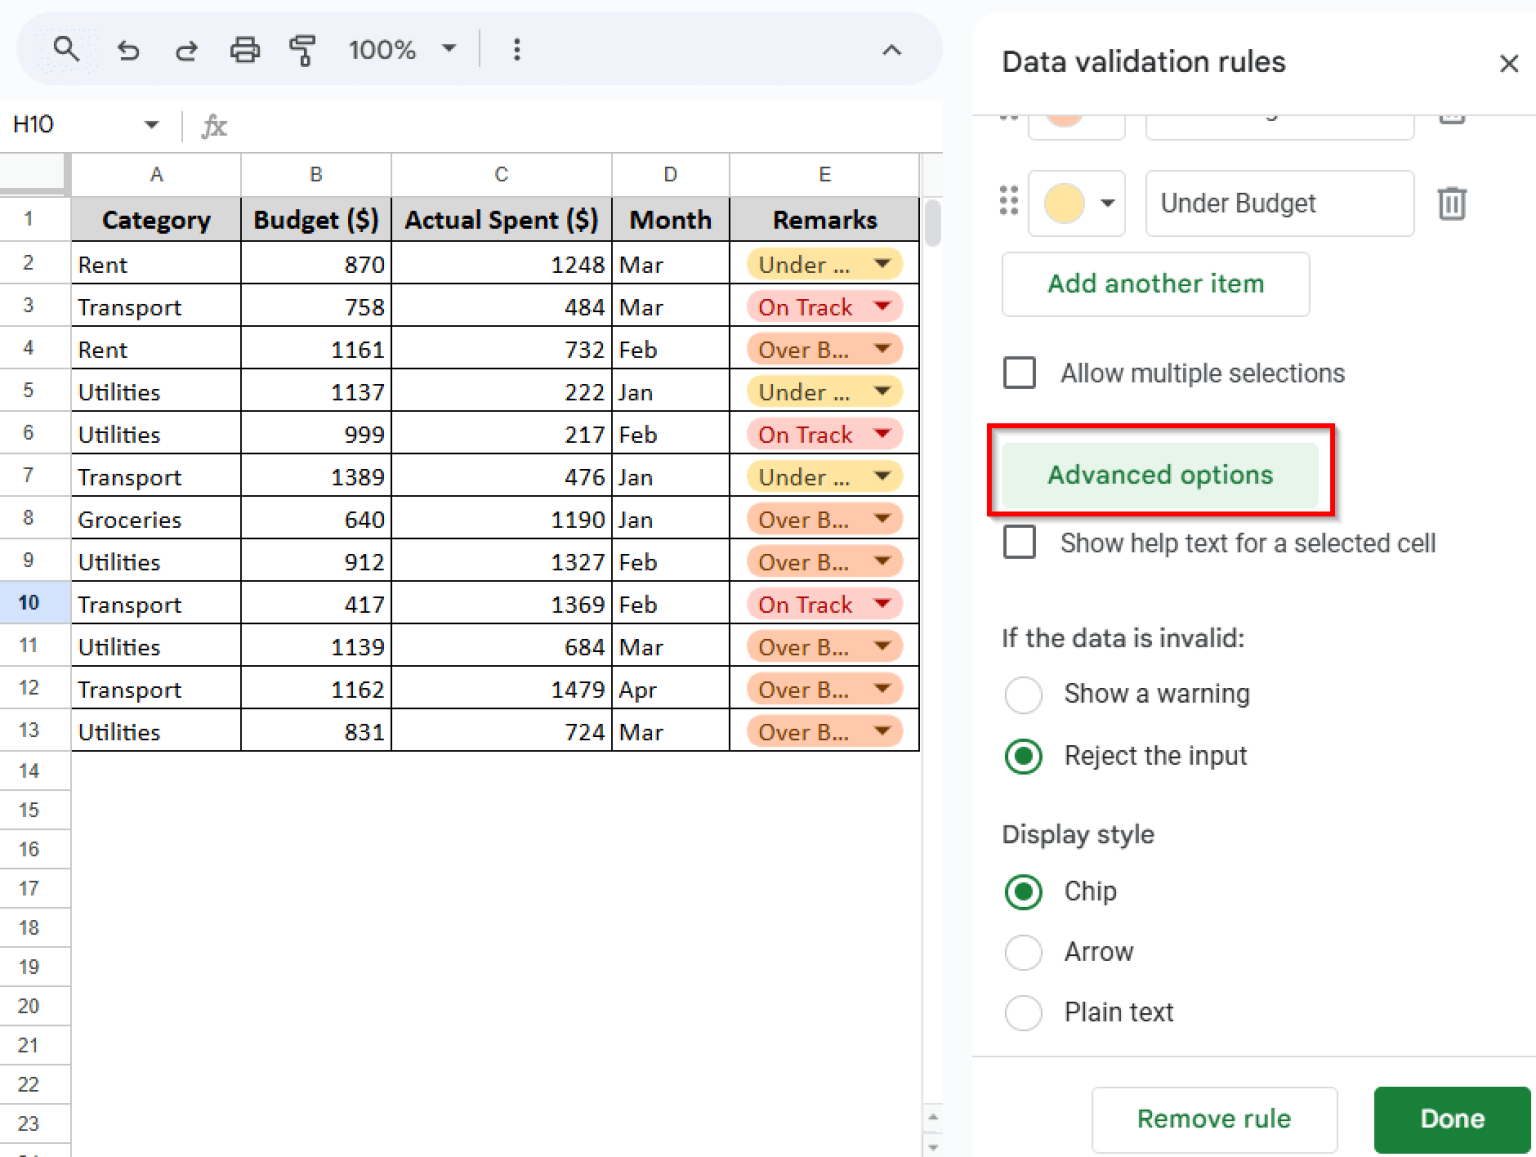
Task: Delete the Under Budget rule via trash icon
Action: pos(1452,203)
